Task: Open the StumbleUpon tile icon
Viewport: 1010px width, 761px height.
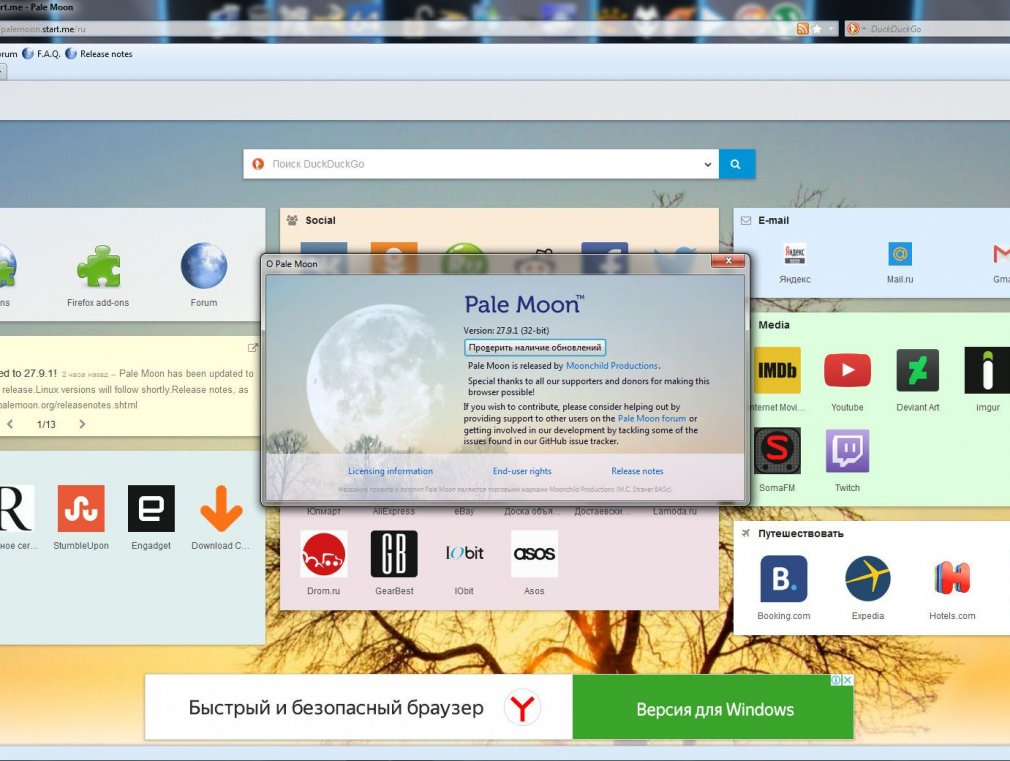Action: 81,508
